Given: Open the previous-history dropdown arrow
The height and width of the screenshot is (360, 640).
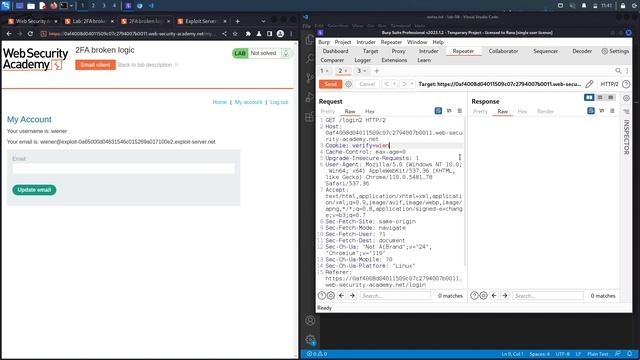Looking at the screenshot, I should [x=394, y=84].
